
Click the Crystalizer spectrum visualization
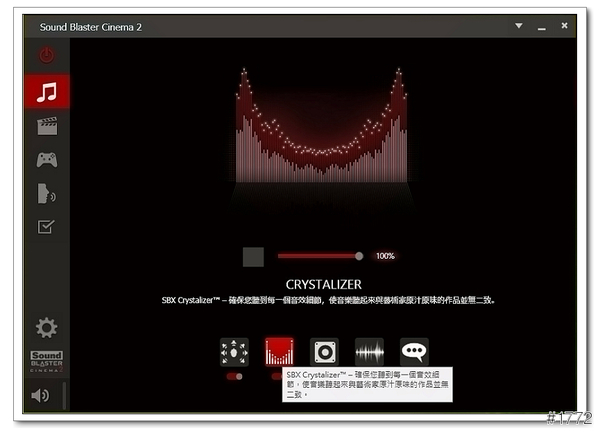coord(321,125)
